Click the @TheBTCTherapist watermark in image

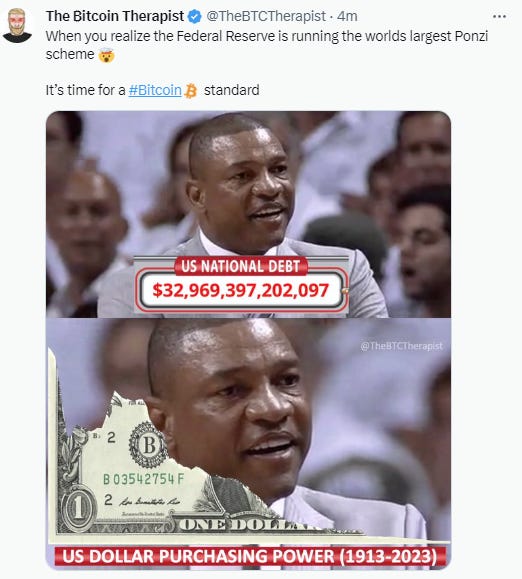pos(401,346)
